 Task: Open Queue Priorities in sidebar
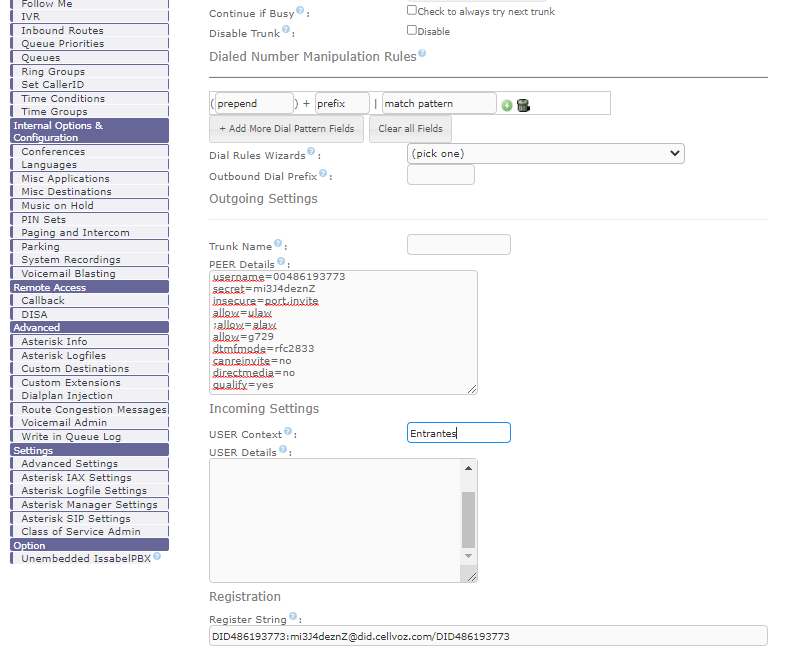pyautogui.click(x=63, y=44)
